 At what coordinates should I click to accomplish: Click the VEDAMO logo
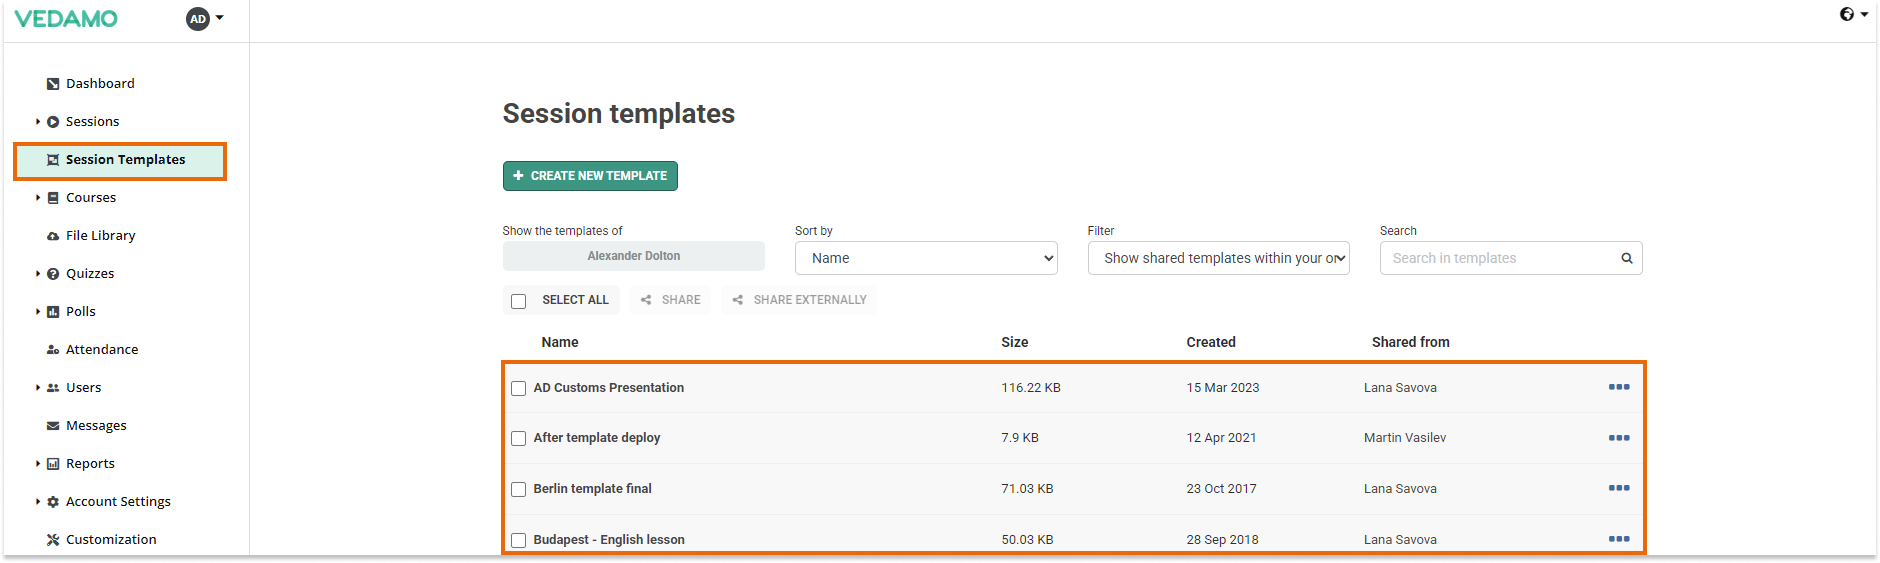pyautogui.click(x=66, y=18)
